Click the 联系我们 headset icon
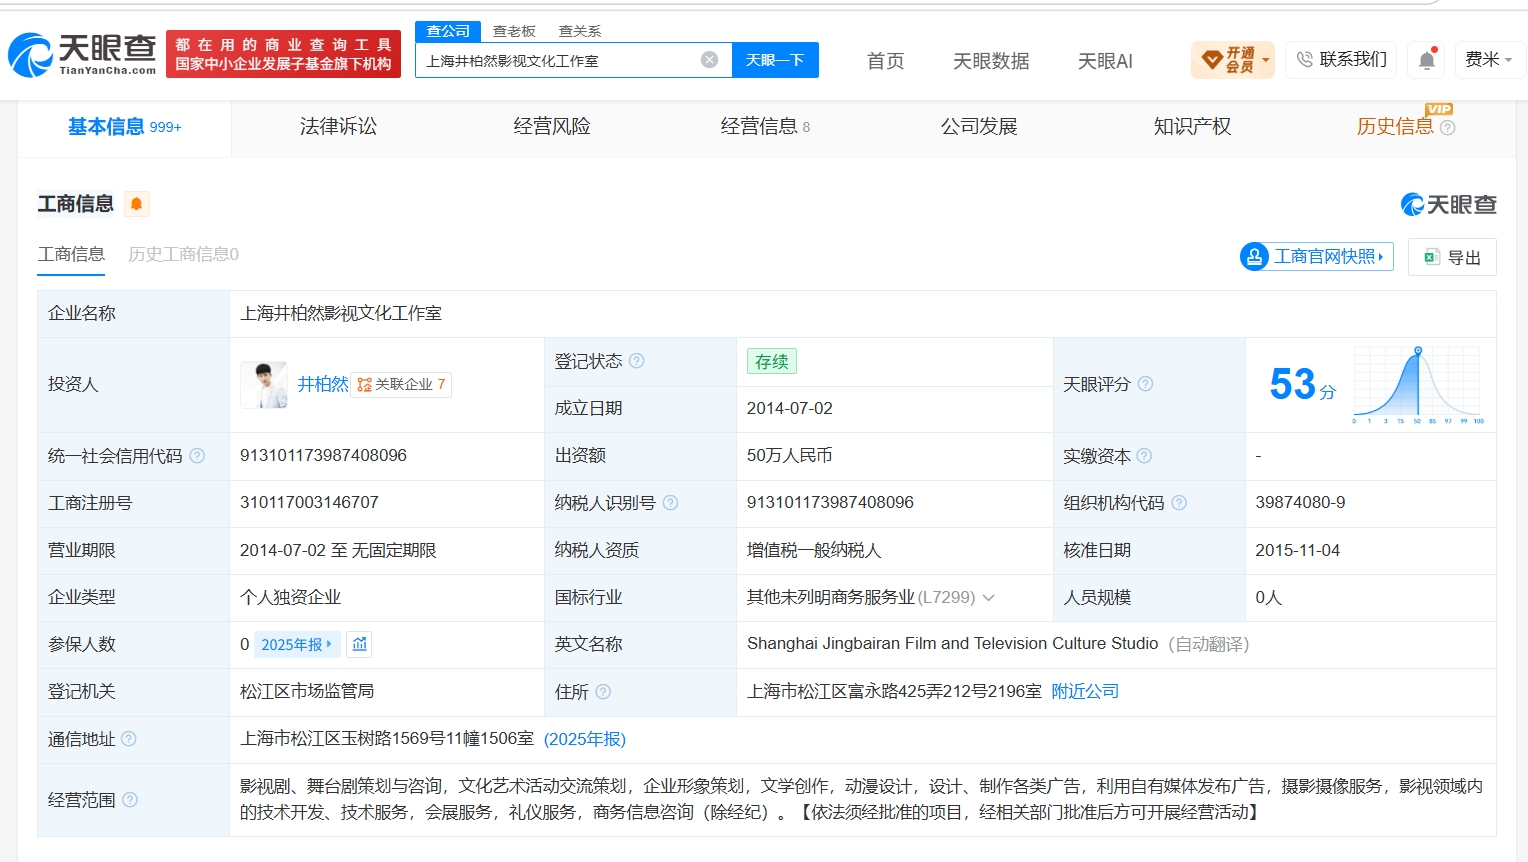 pos(1304,60)
